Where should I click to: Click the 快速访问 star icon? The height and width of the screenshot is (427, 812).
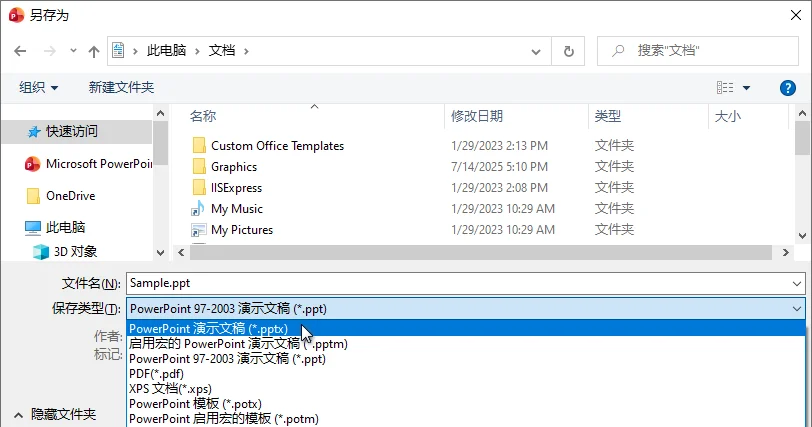(34, 132)
